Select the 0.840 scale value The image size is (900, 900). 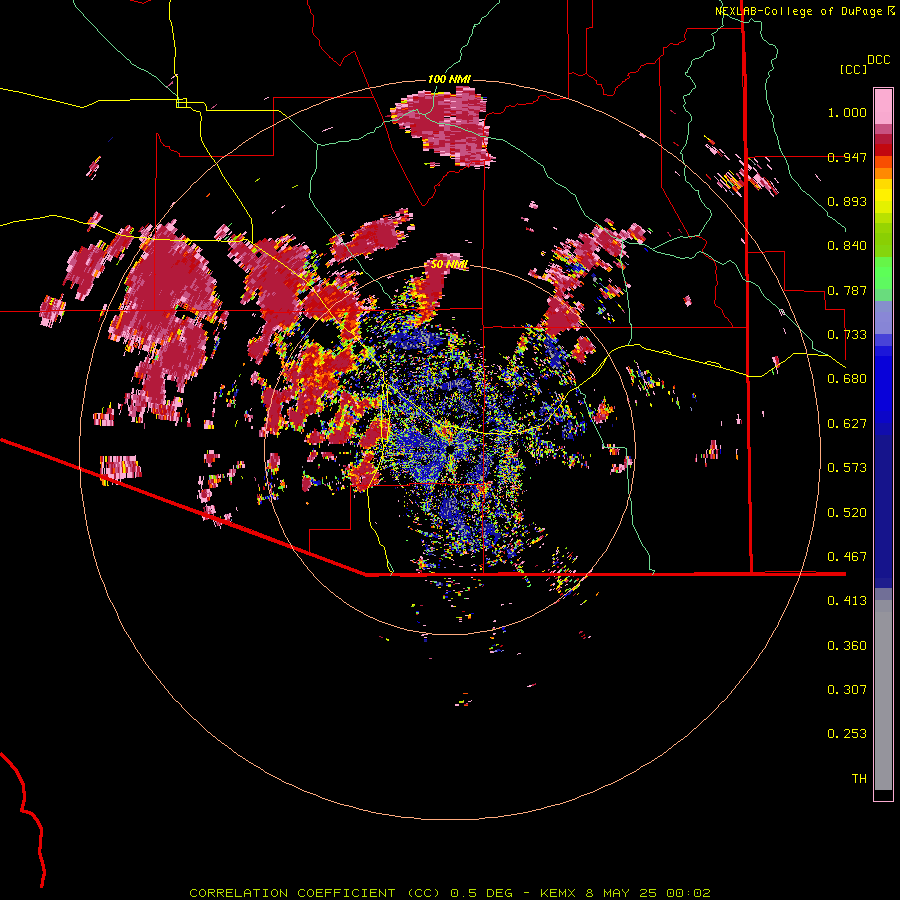point(847,246)
